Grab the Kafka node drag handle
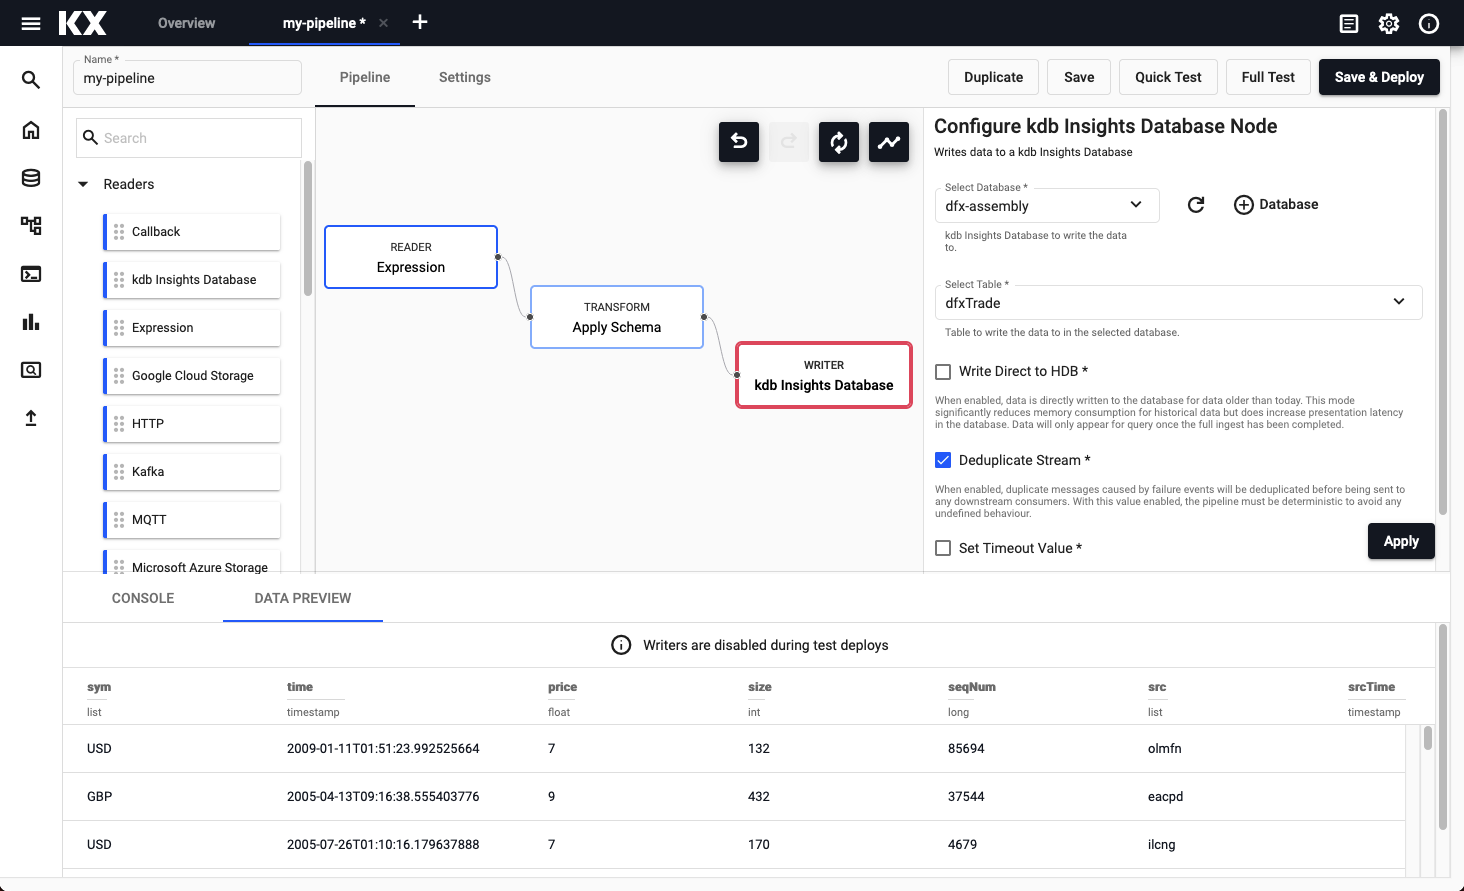This screenshot has height=891, width=1464. tap(119, 472)
